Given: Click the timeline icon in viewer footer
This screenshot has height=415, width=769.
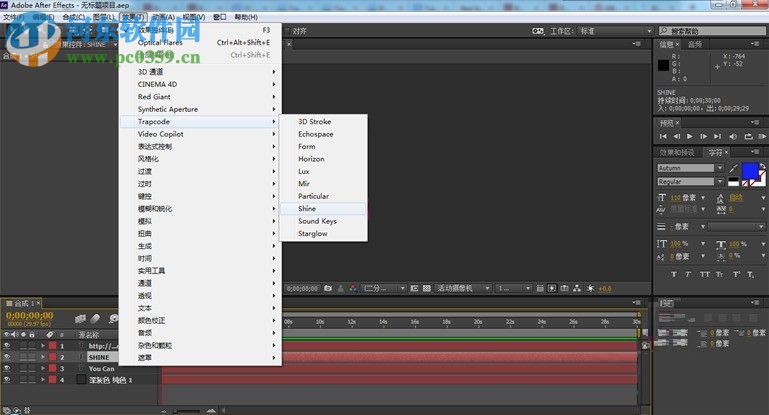Looking at the screenshot, I should click(564, 288).
